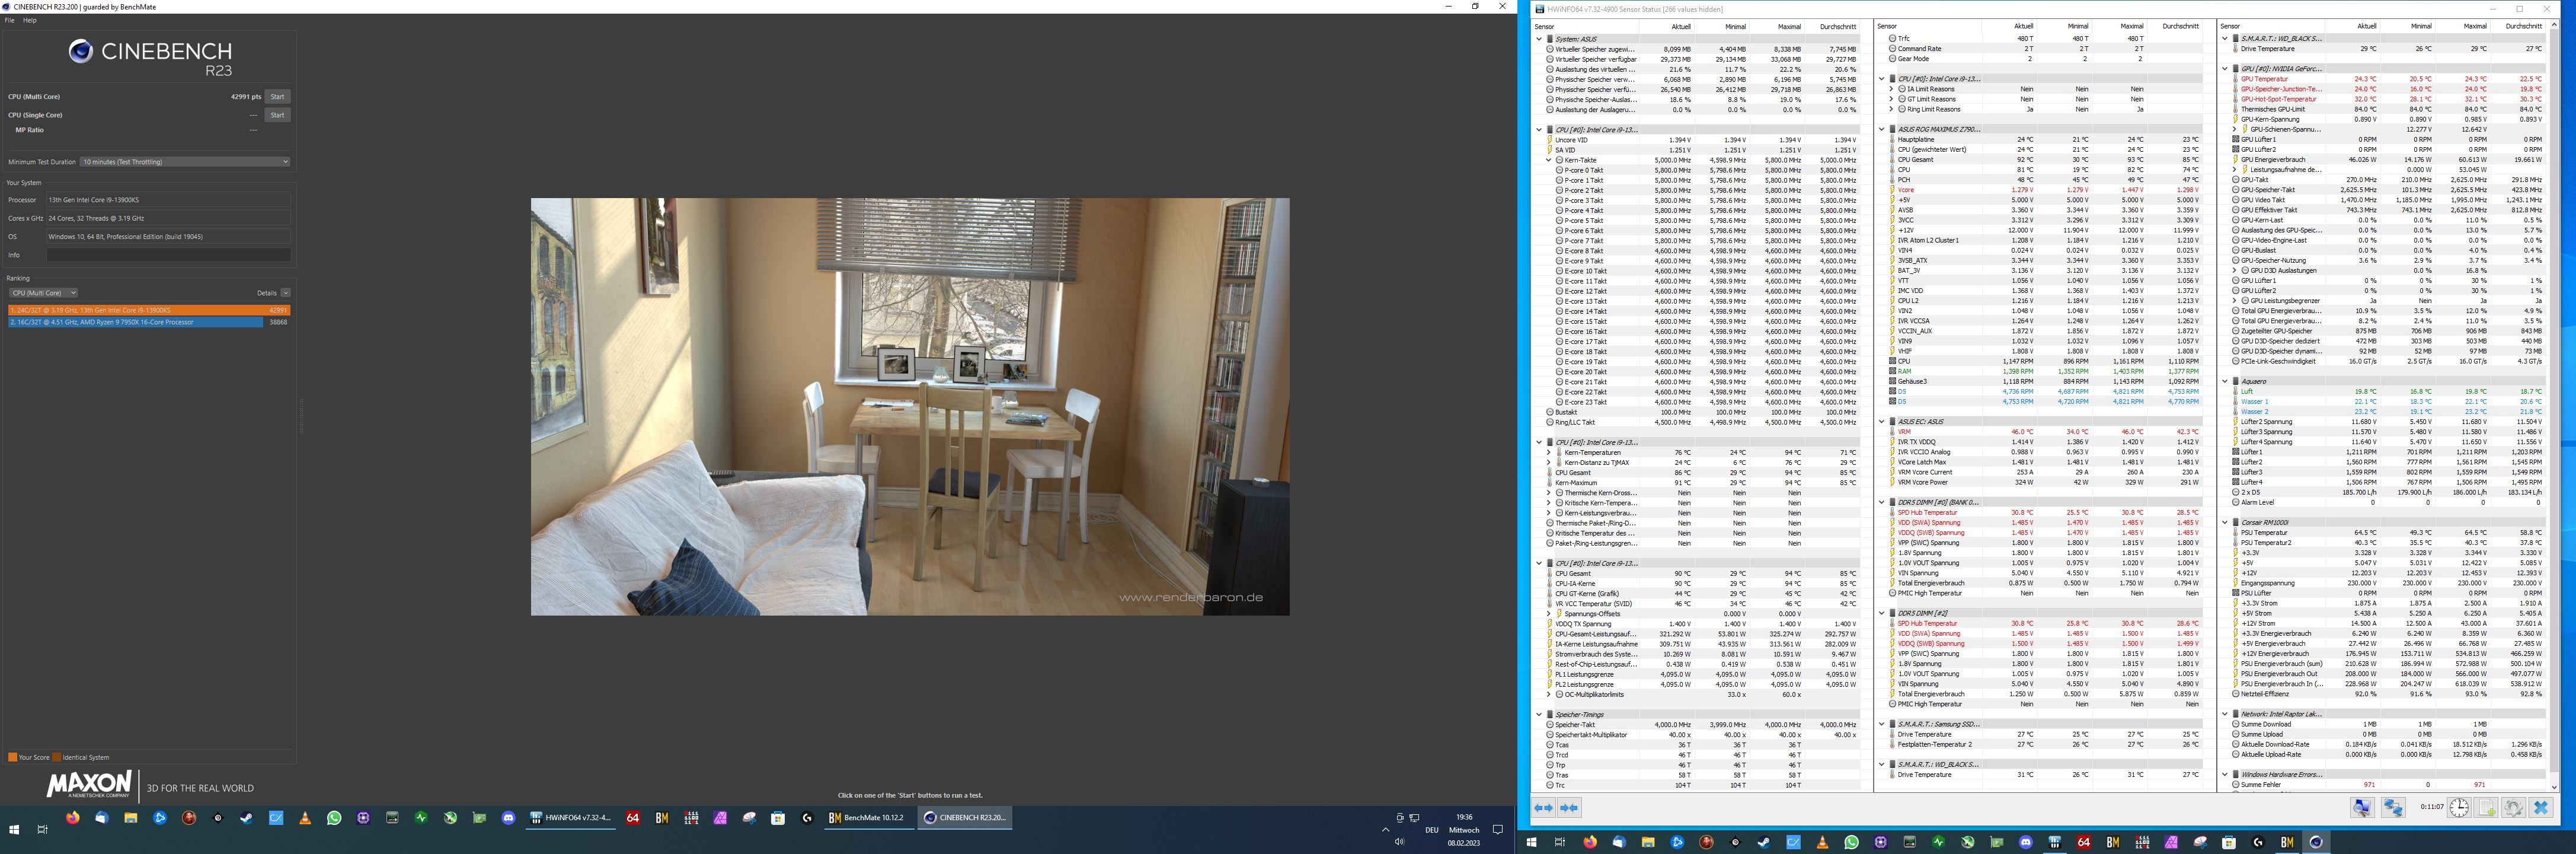Expand the ranking Details dropdown arrow

(285, 293)
